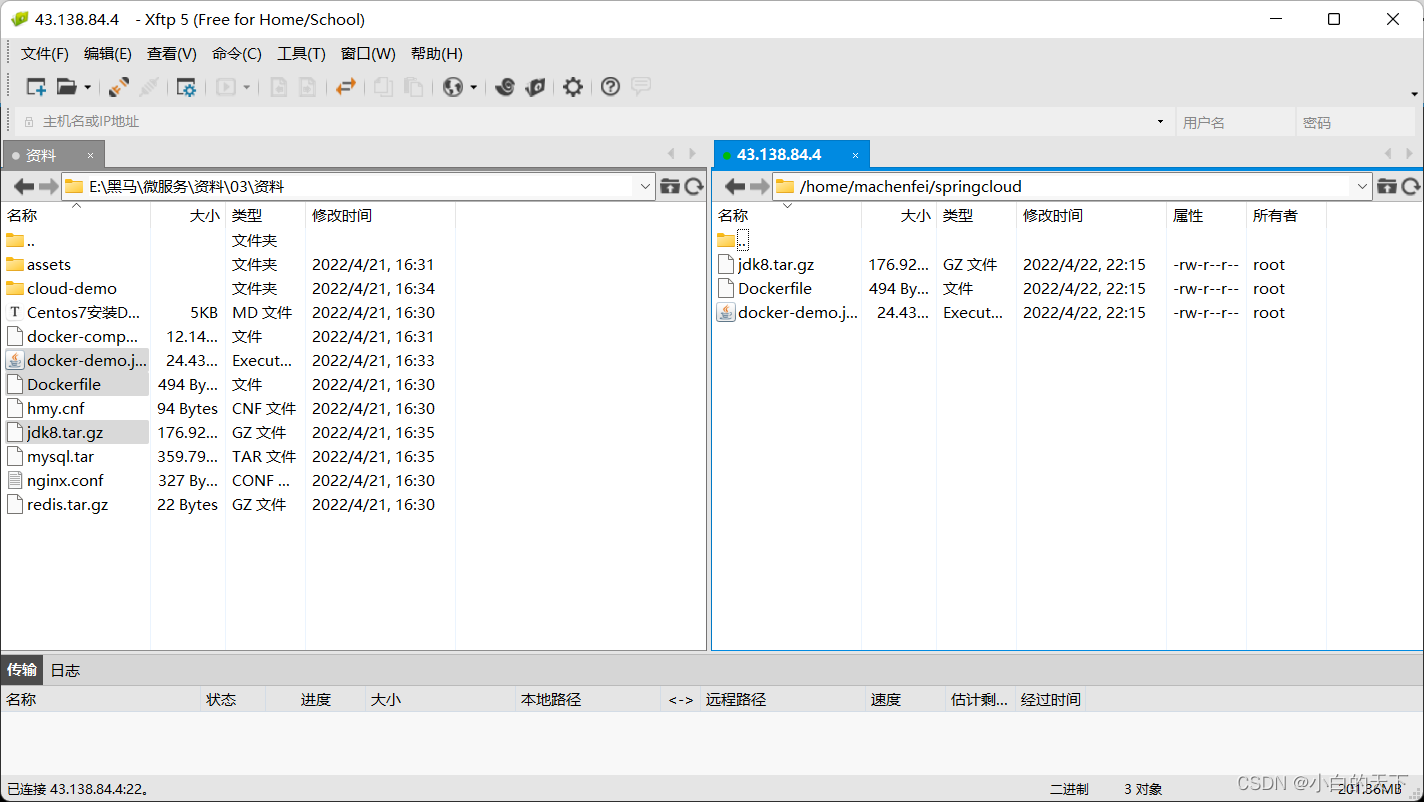Expand the globe icon dropdown arrow
The width and height of the screenshot is (1424, 802).
(474, 88)
